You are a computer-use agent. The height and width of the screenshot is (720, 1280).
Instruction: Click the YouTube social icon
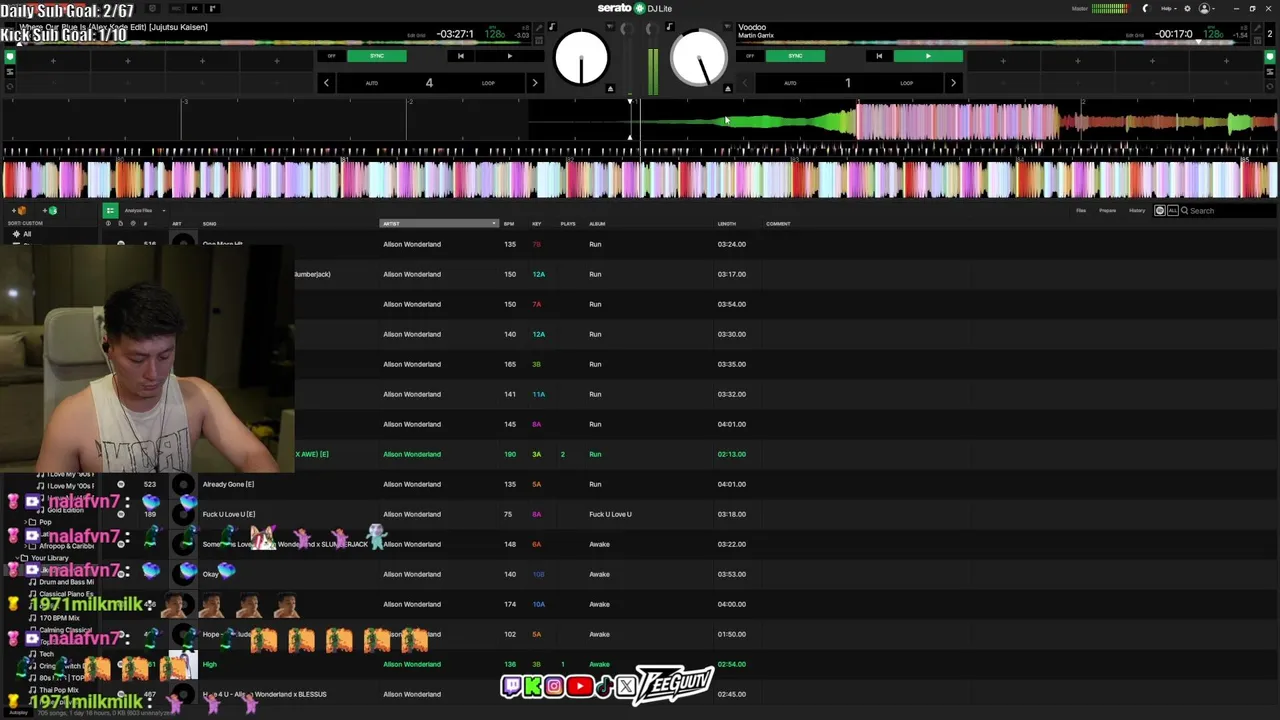coord(579,686)
